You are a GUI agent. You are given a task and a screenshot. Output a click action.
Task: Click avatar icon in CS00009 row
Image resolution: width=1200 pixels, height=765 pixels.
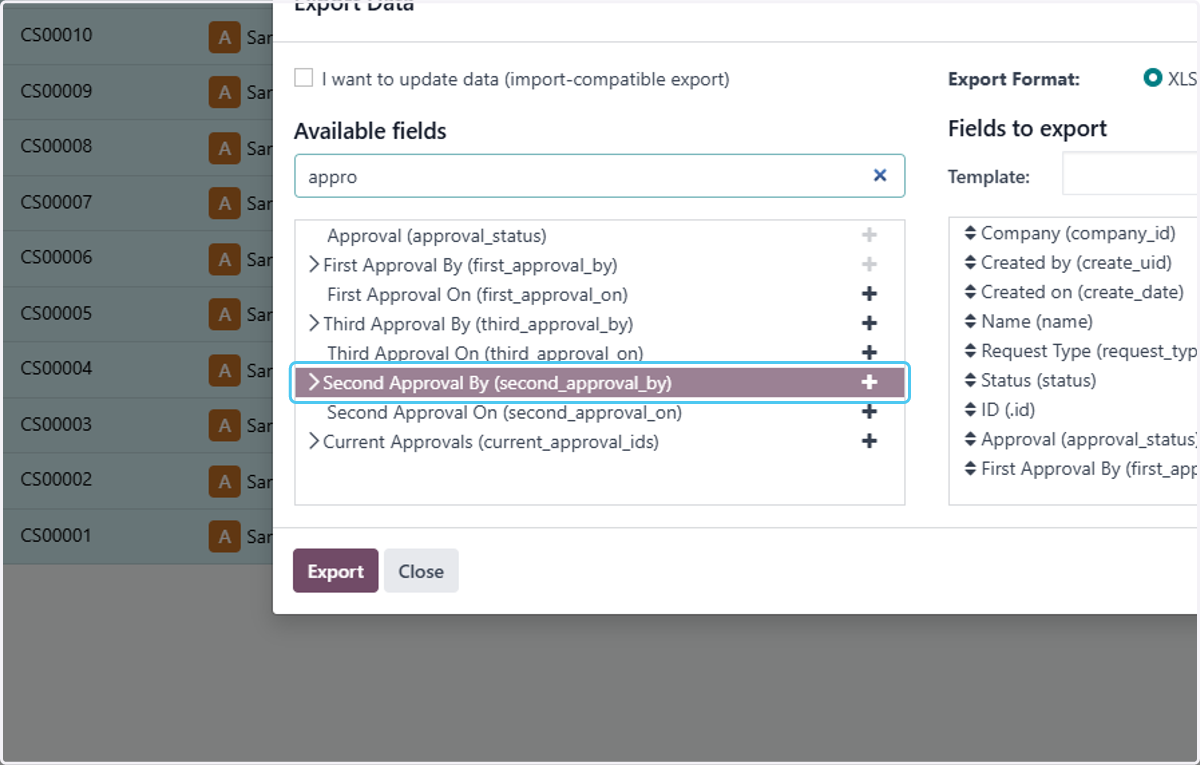coord(224,92)
